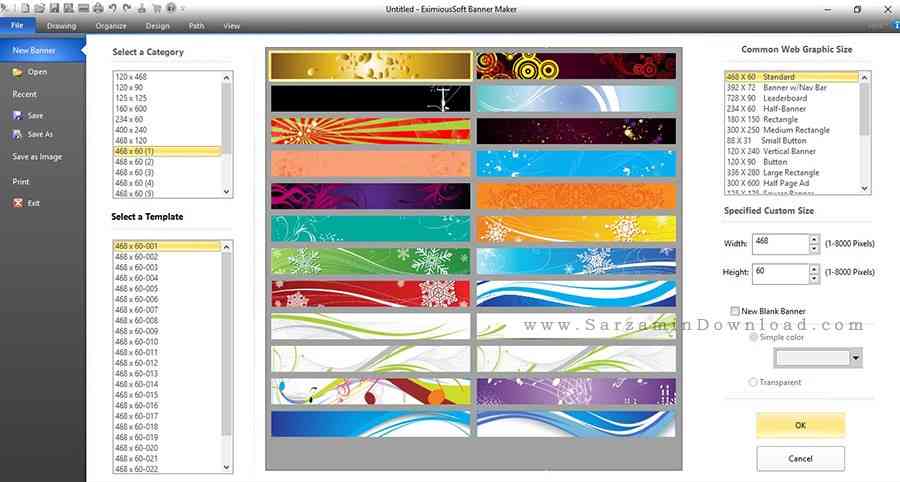Enable the New Blank Banner checkbox
Screen dimensions: 900x482
[x=736, y=312]
